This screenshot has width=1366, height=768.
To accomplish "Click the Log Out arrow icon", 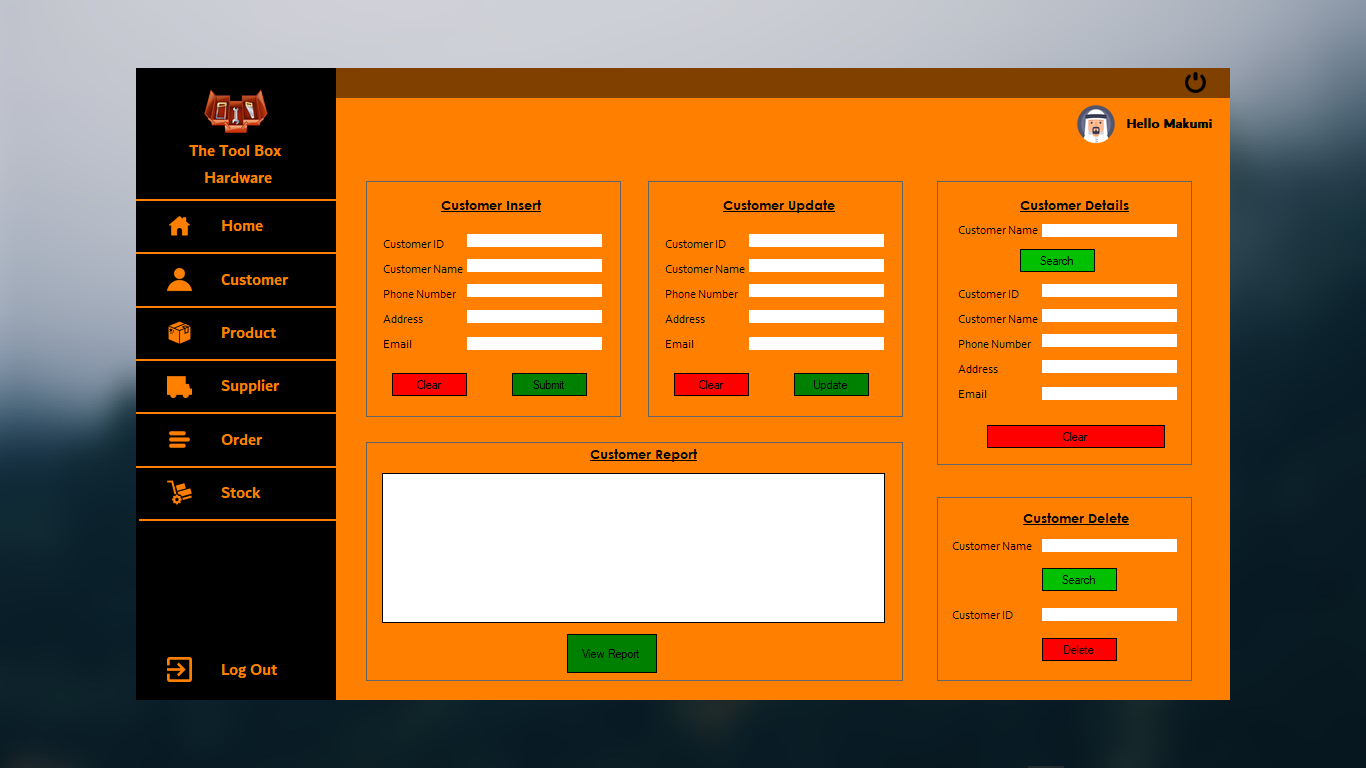I will click(x=178, y=669).
